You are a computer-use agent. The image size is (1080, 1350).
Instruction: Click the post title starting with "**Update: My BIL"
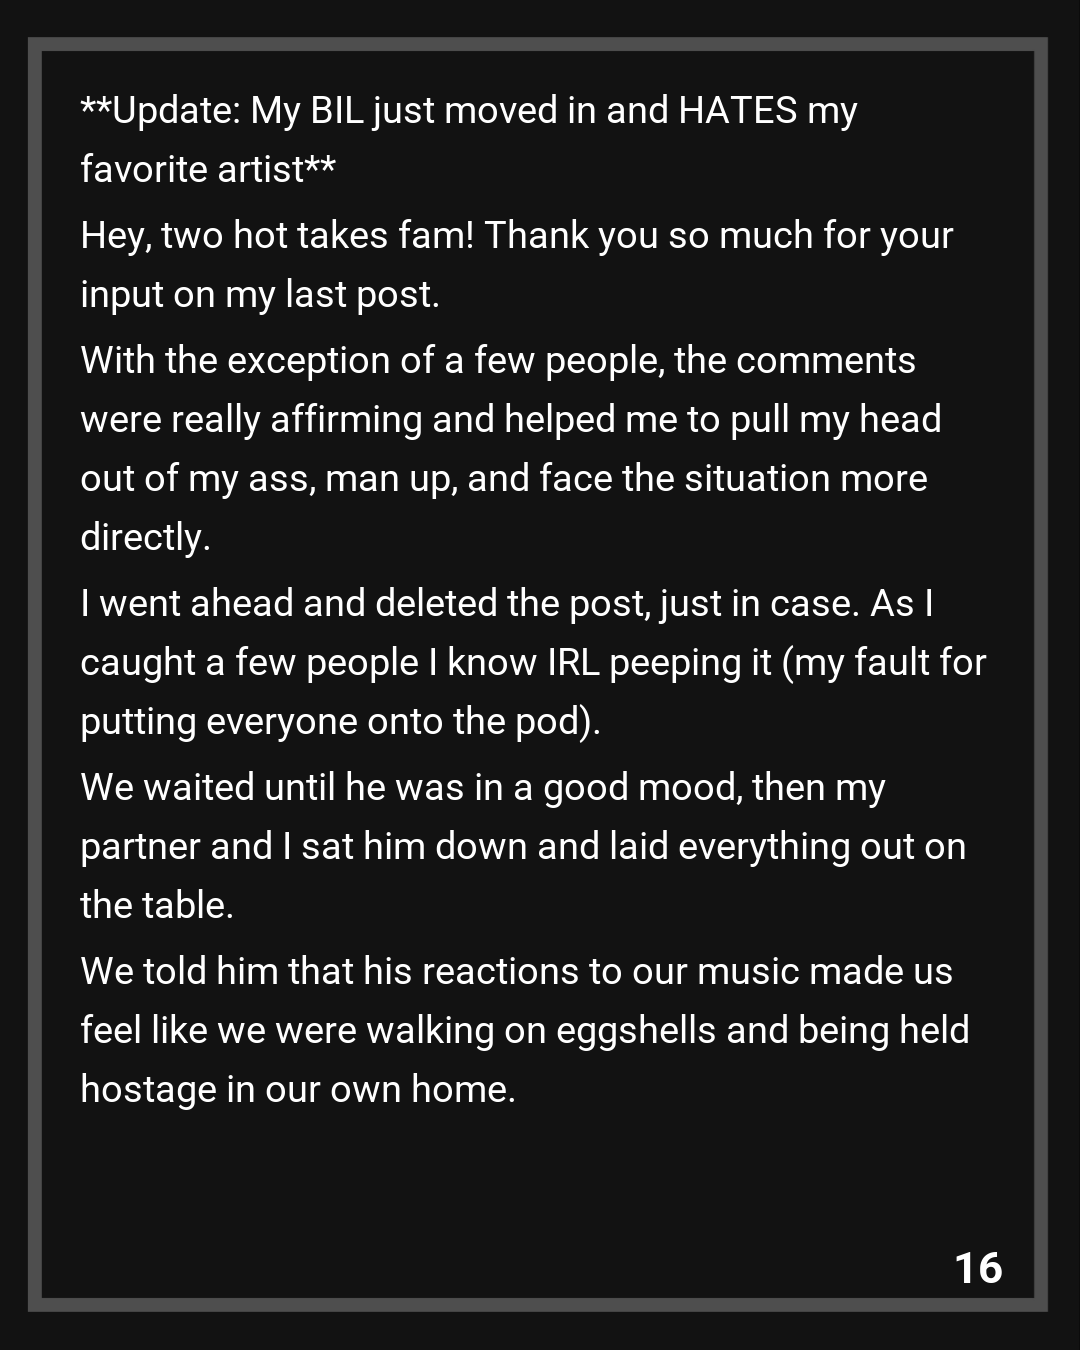pos(468,110)
